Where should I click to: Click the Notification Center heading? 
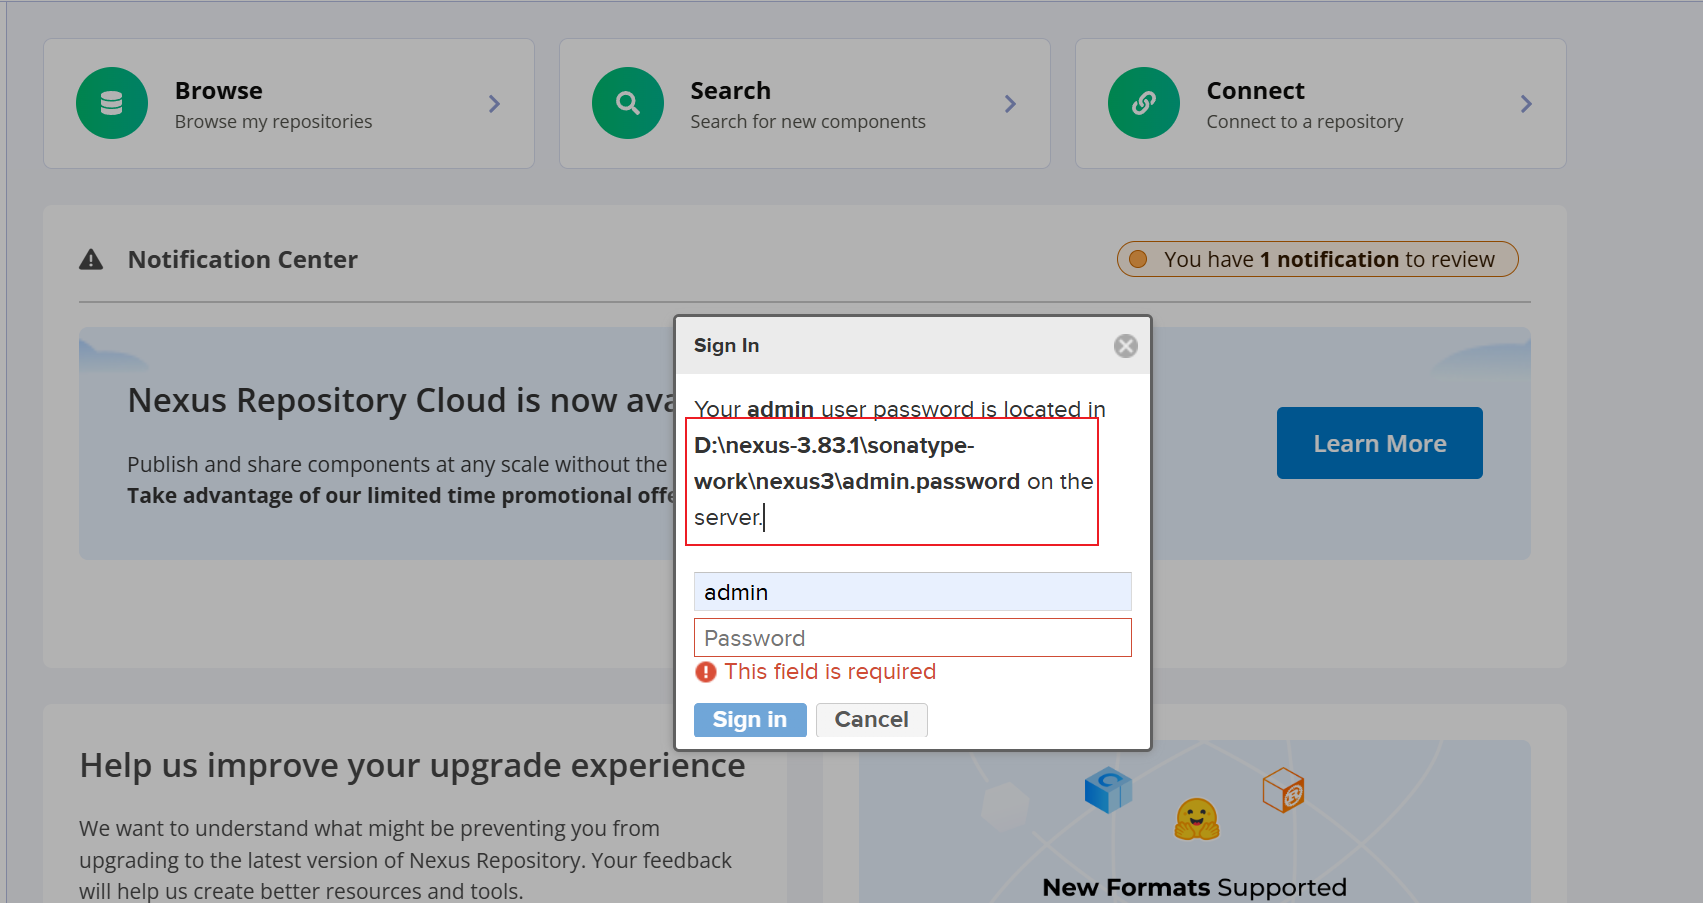click(x=243, y=260)
